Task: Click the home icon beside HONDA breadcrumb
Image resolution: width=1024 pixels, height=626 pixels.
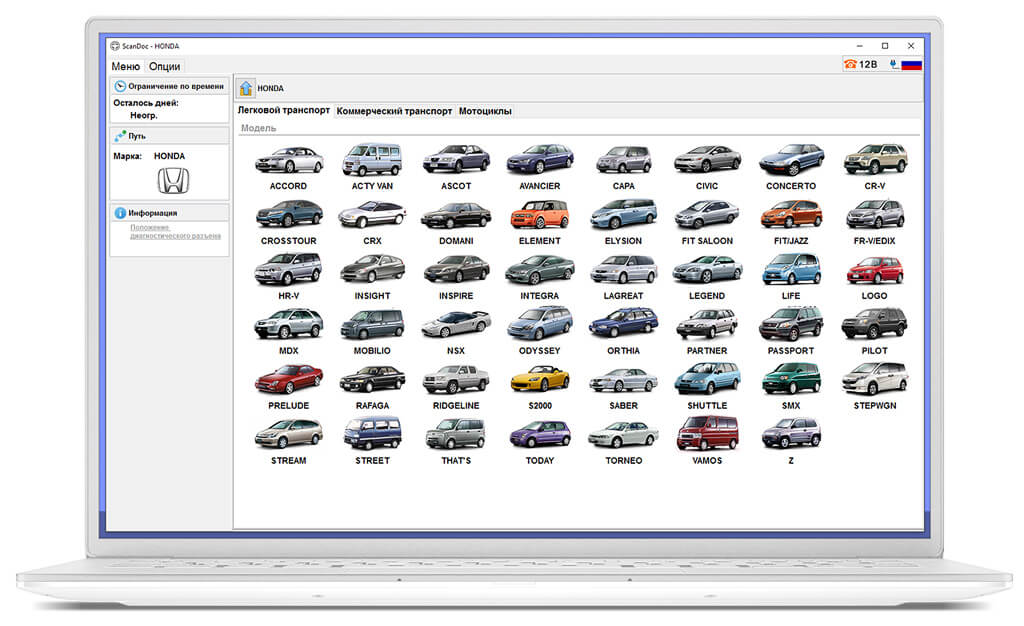Action: (x=246, y=88)
